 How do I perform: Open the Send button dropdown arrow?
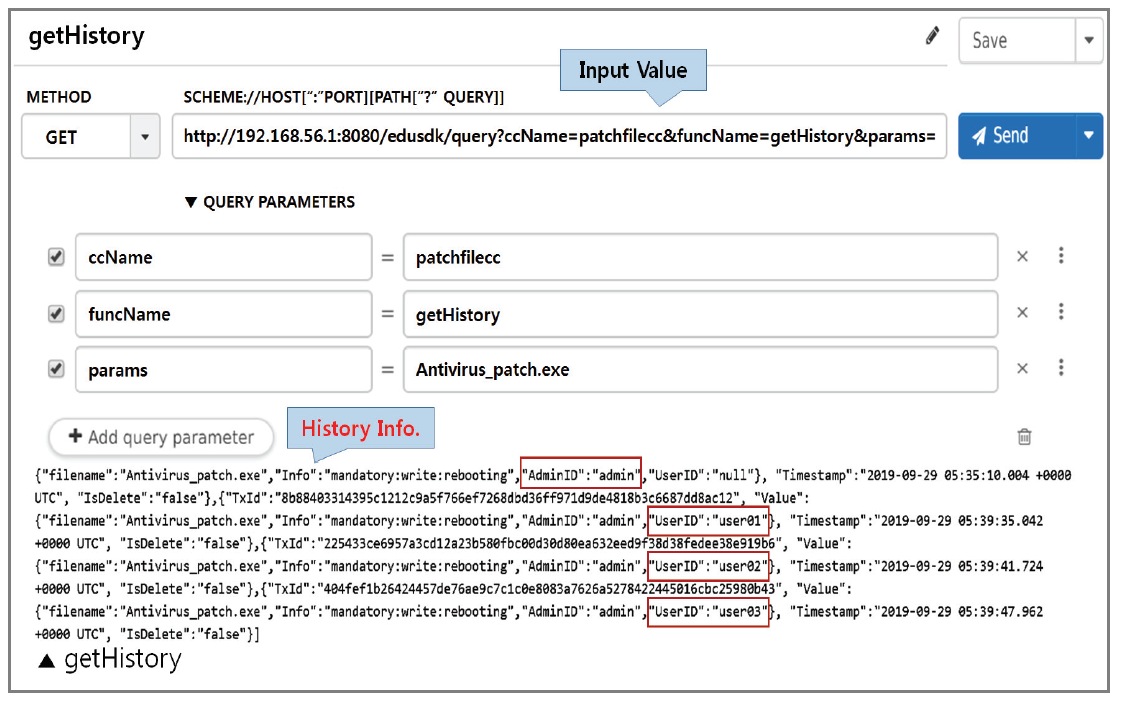tap(1088, 136)
